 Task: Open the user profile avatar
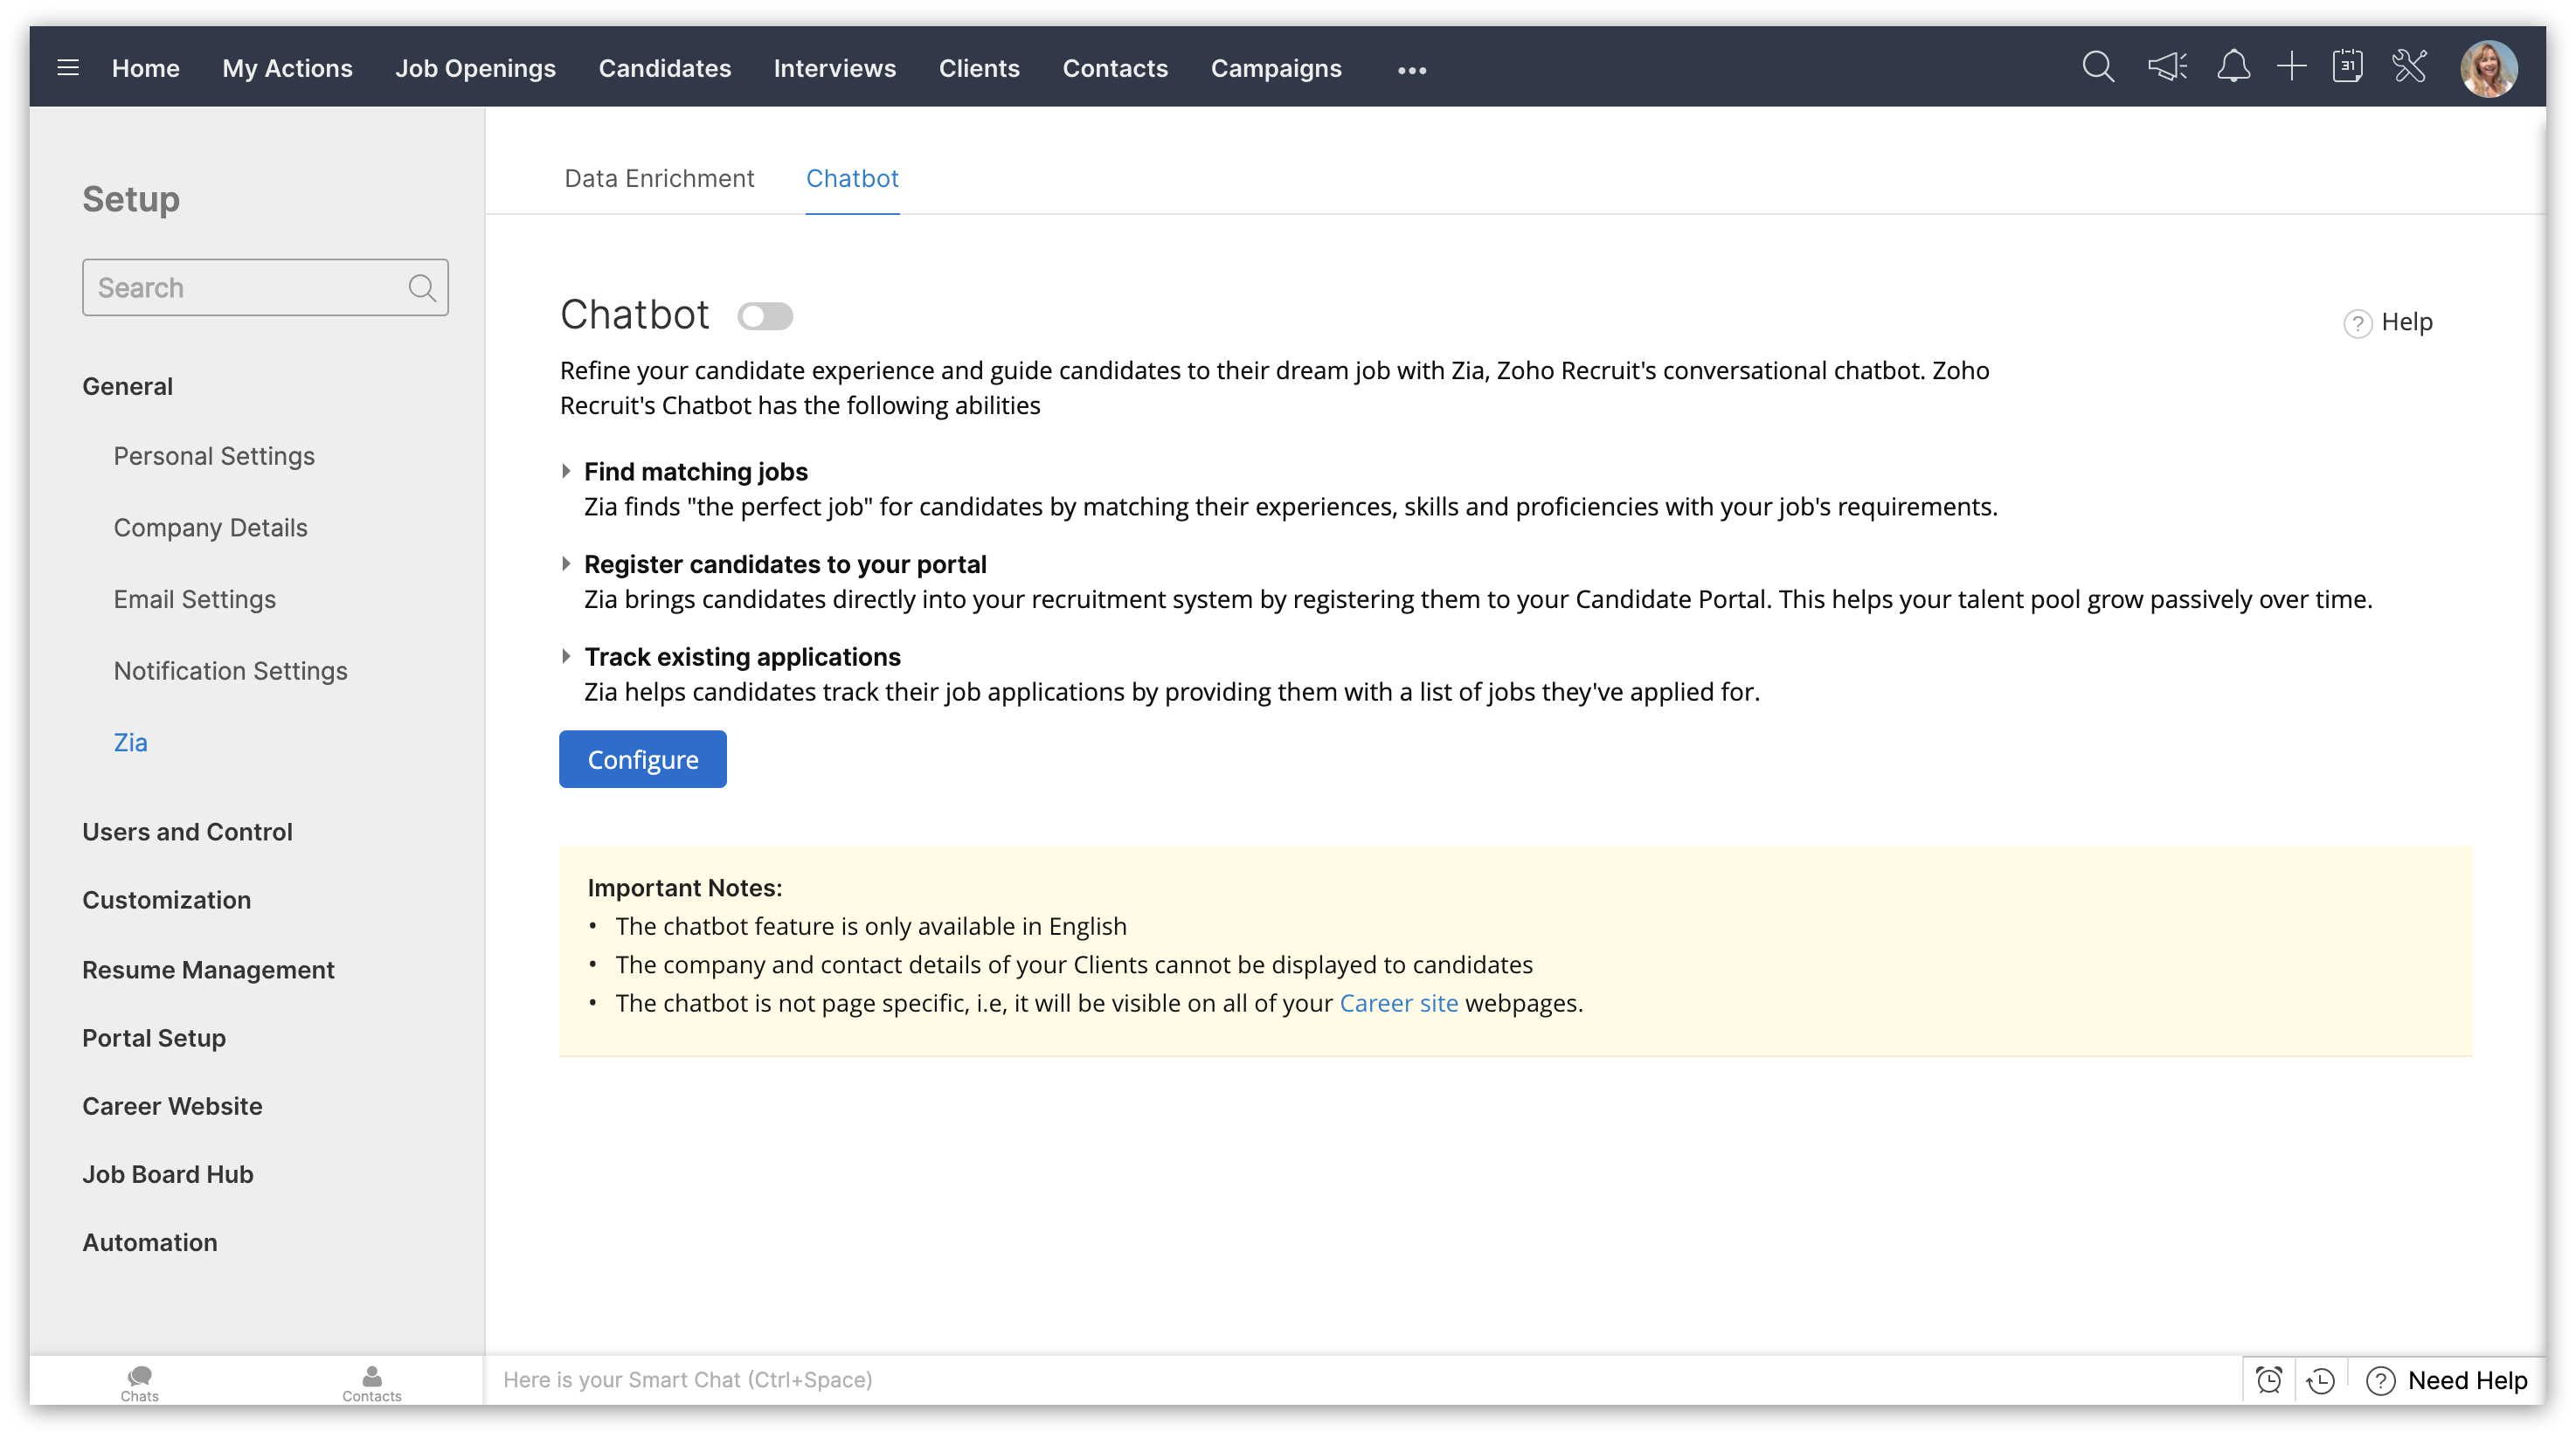click(2488, 68)
